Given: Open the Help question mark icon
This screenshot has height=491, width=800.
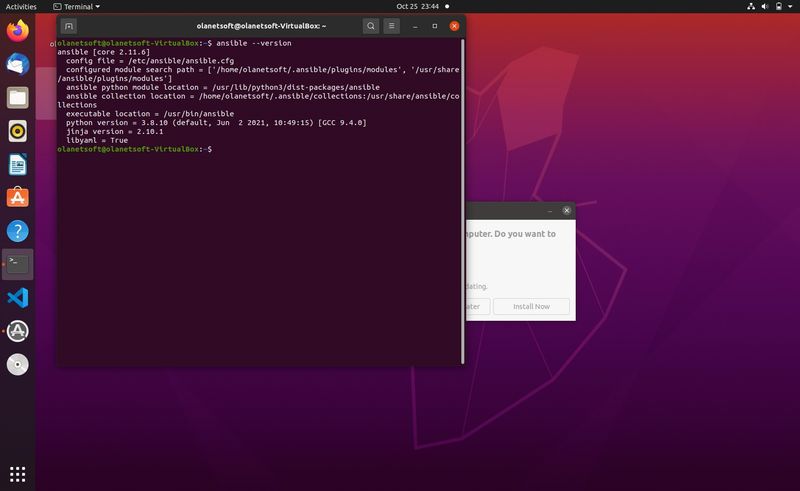Looking at the screenshot, I should [17, 231].
